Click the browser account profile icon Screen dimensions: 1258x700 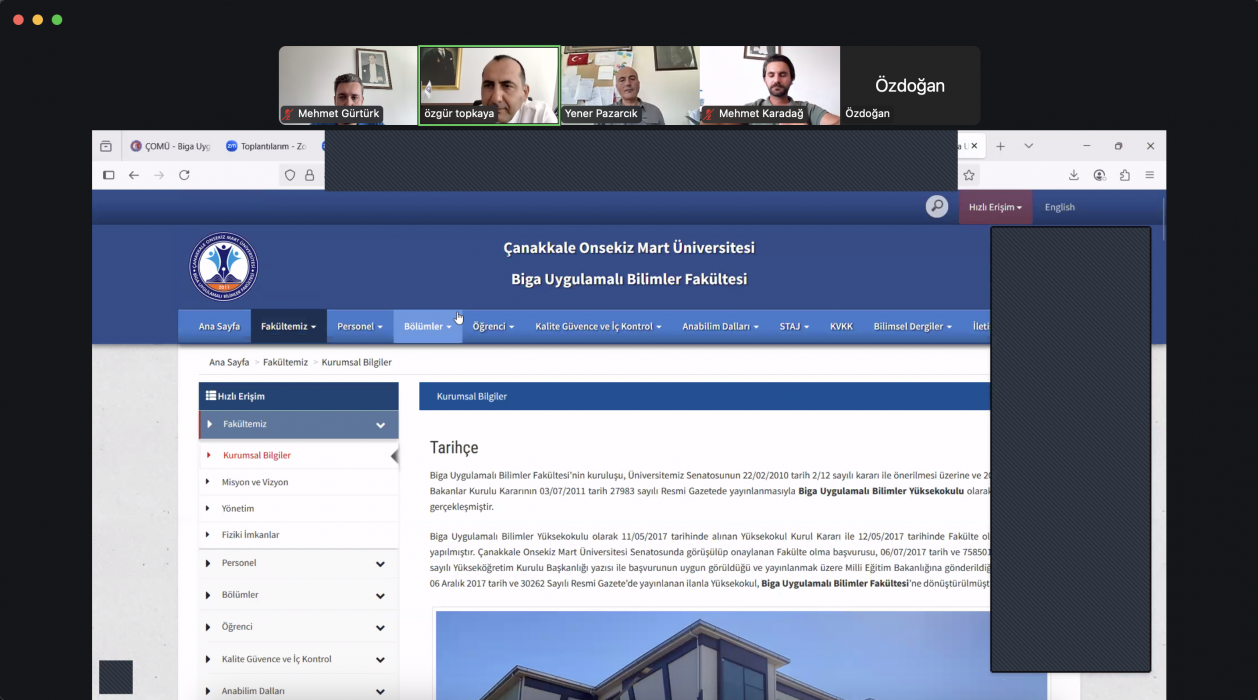[1099, 175]
